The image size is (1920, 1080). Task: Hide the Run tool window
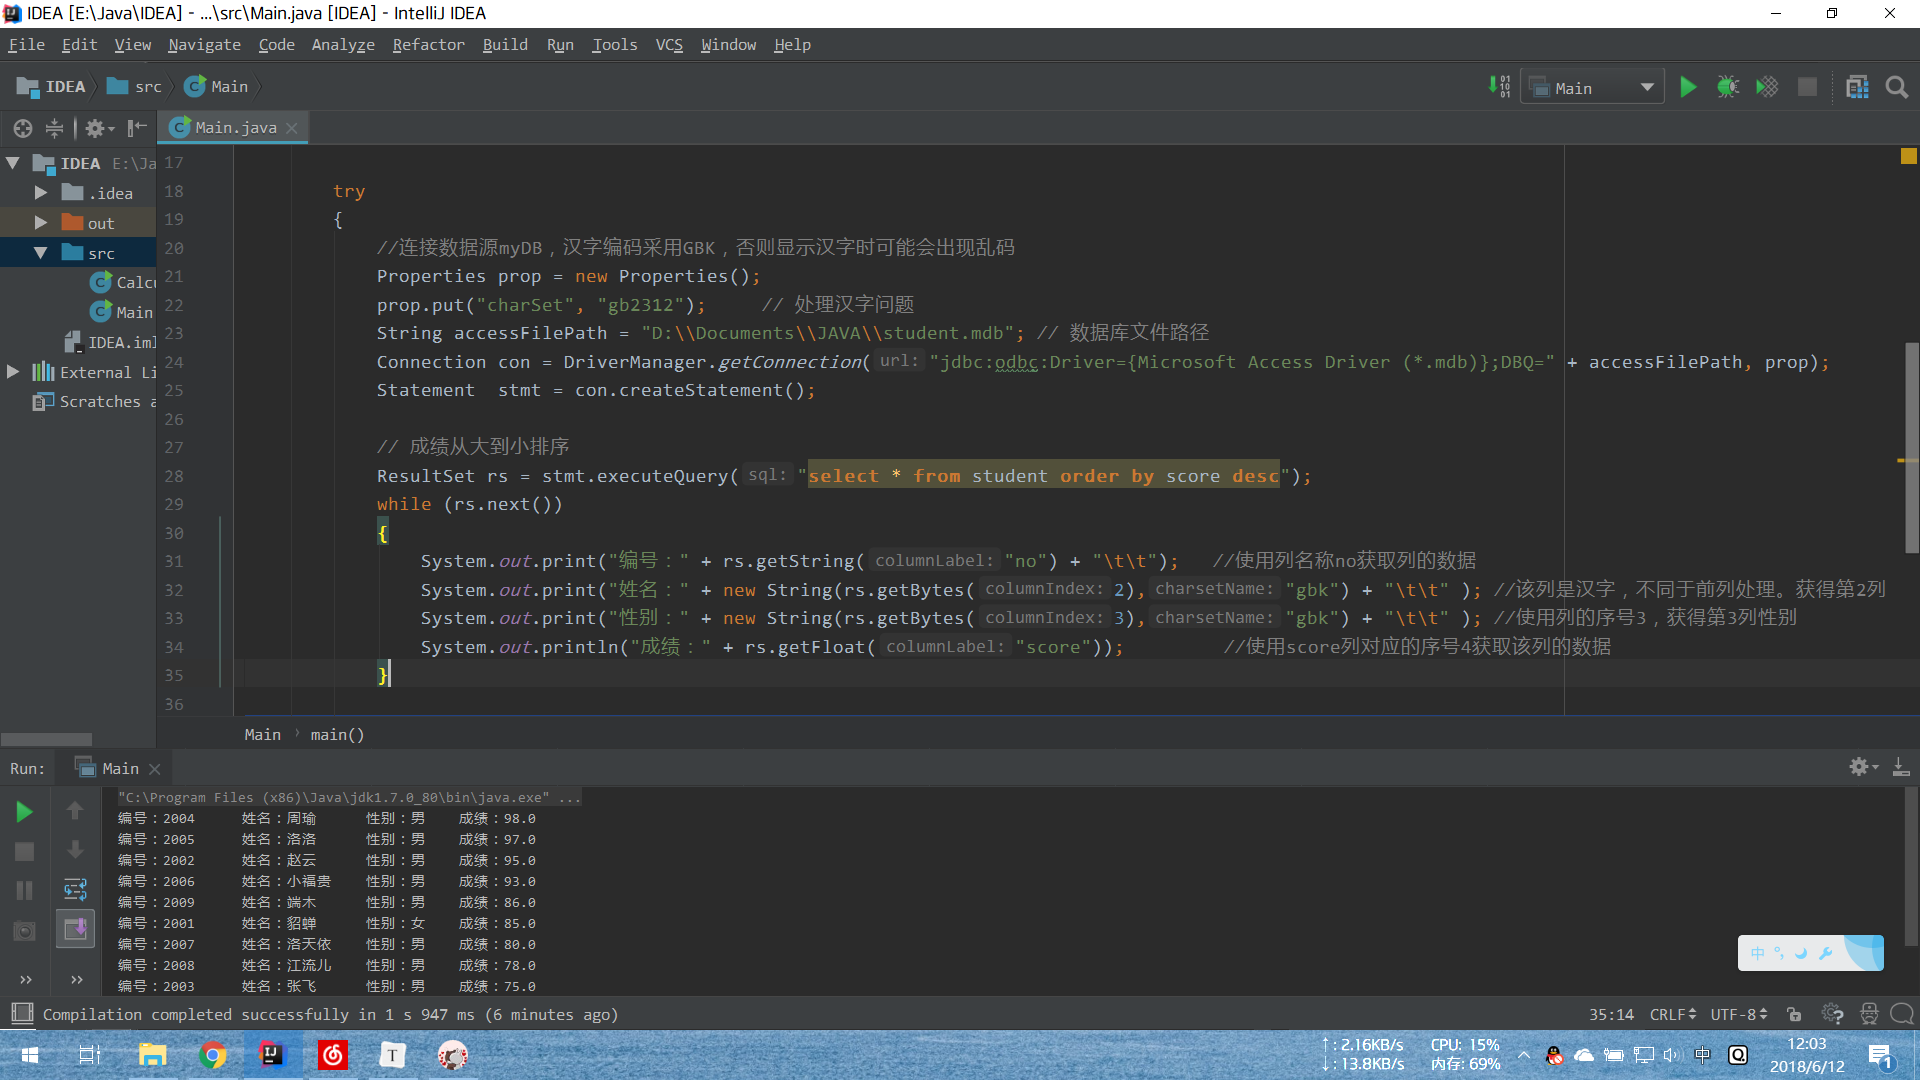(x=1901, y=767)
